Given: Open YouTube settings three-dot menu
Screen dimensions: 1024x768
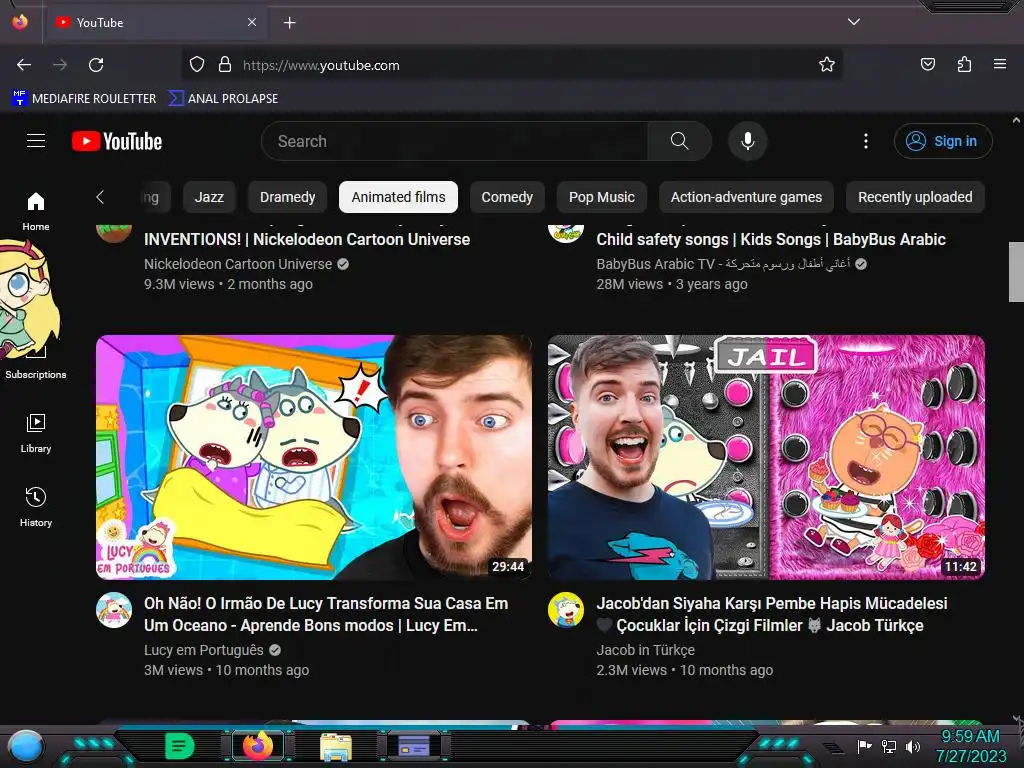Looking at the screenshot, I should coord(866,141).
